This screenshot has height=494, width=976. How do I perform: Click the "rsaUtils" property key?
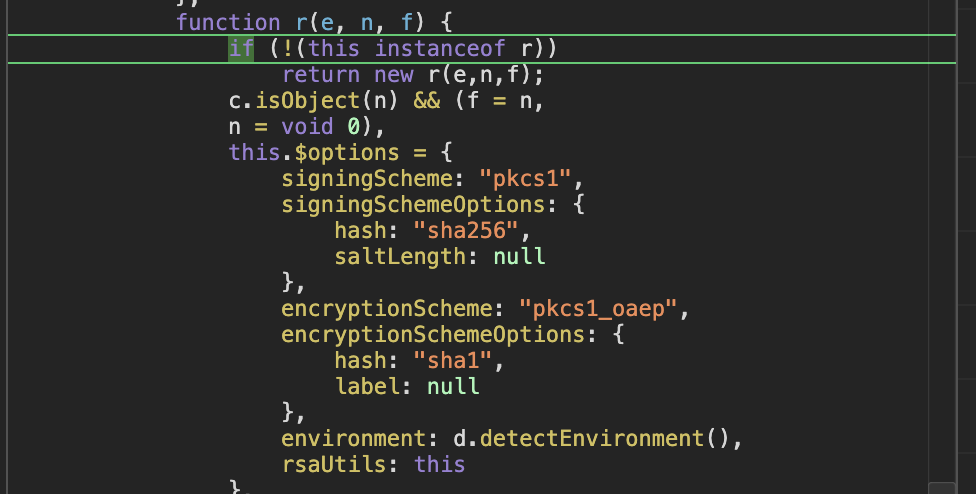[x=334, y=464]
